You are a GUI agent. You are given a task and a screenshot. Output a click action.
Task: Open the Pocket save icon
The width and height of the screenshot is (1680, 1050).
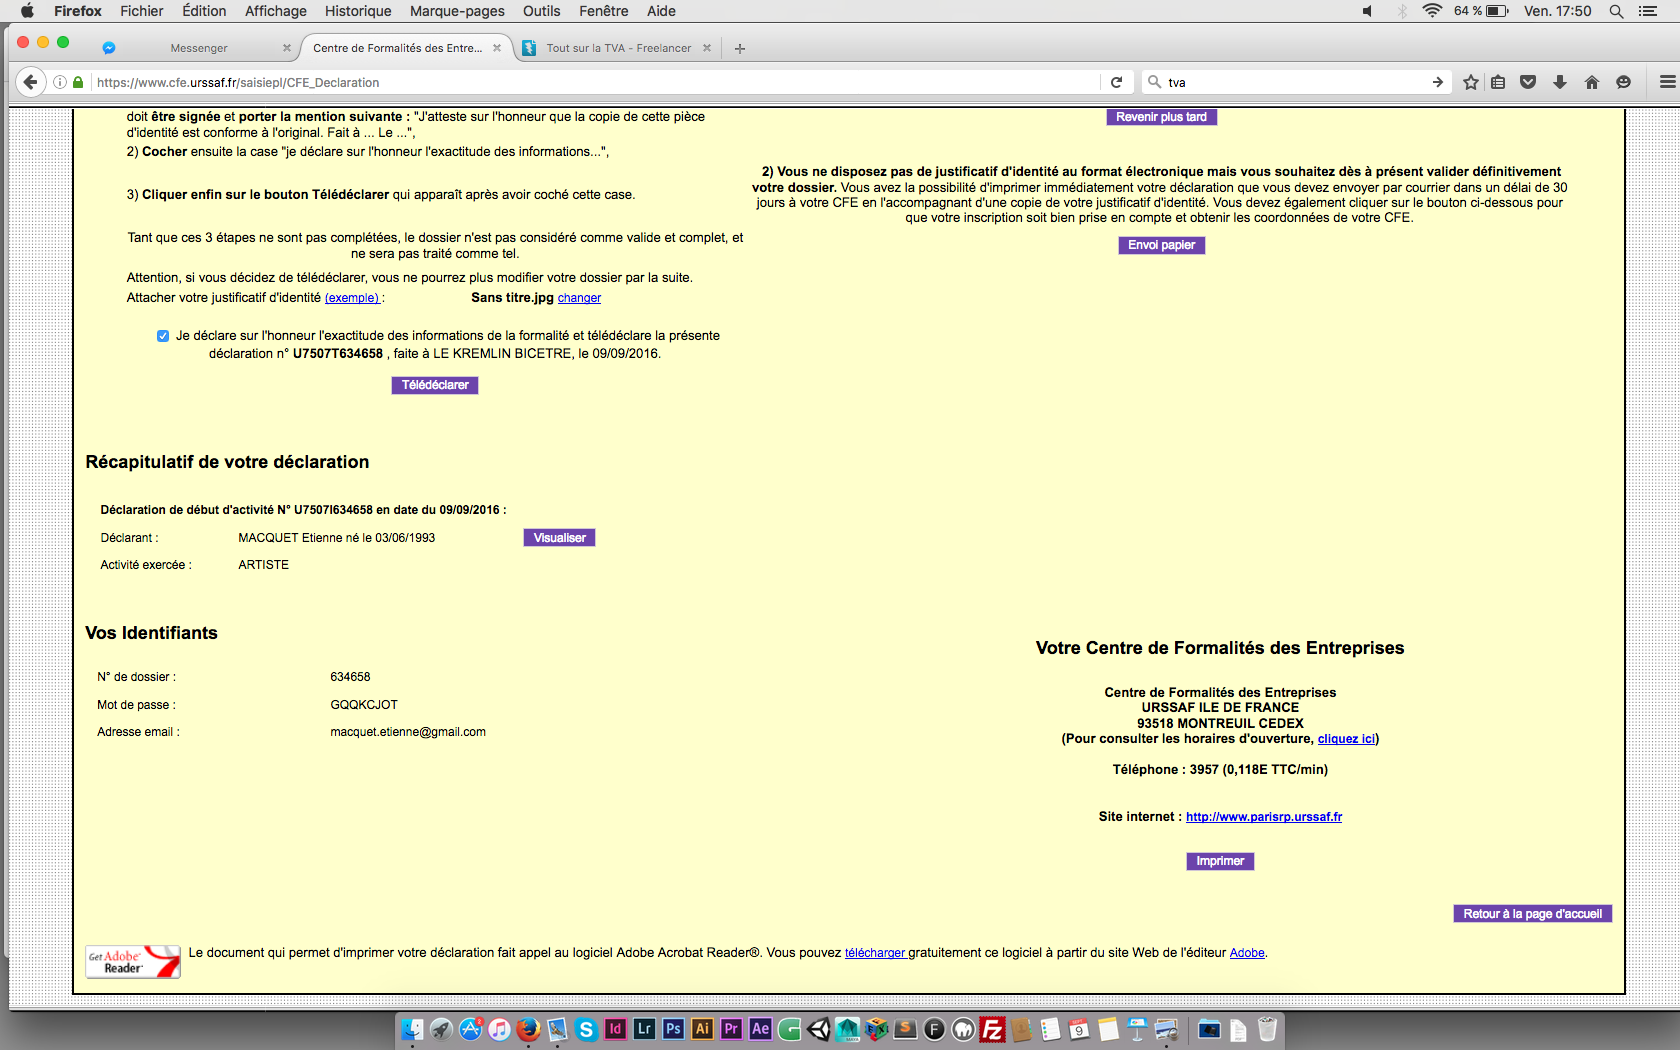(1528, 82)
